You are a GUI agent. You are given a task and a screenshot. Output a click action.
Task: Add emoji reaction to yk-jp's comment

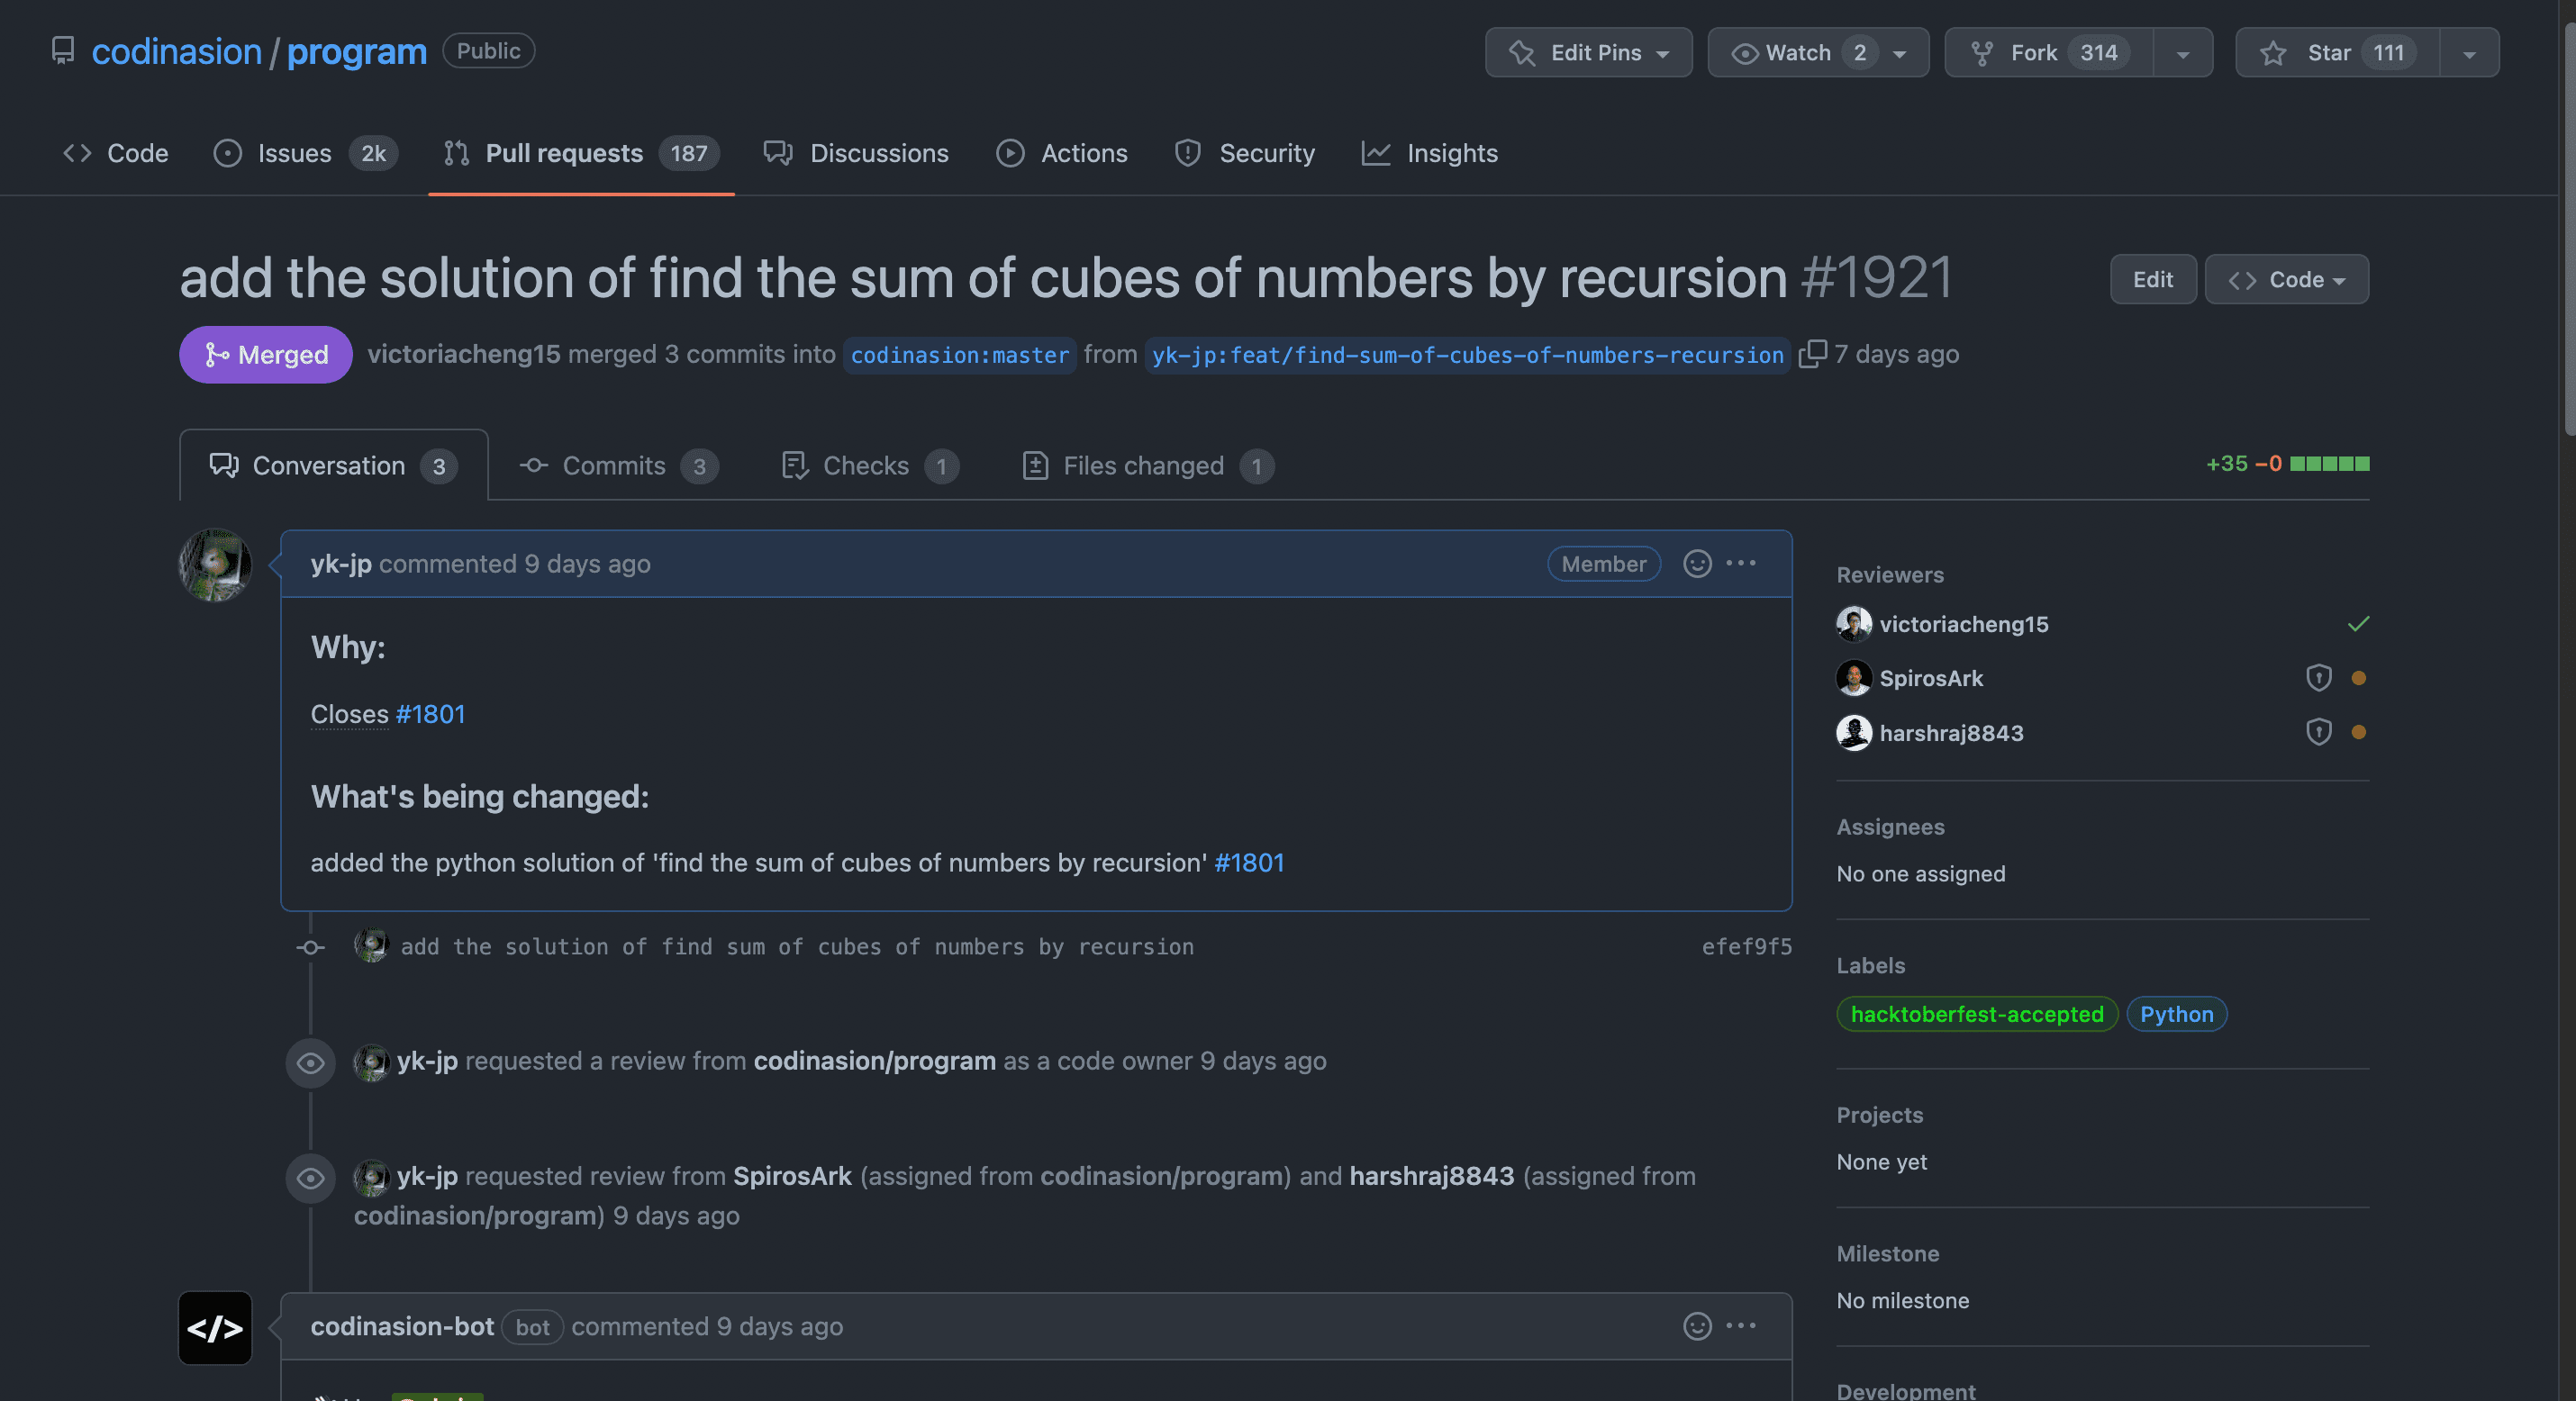[1697, 564]
